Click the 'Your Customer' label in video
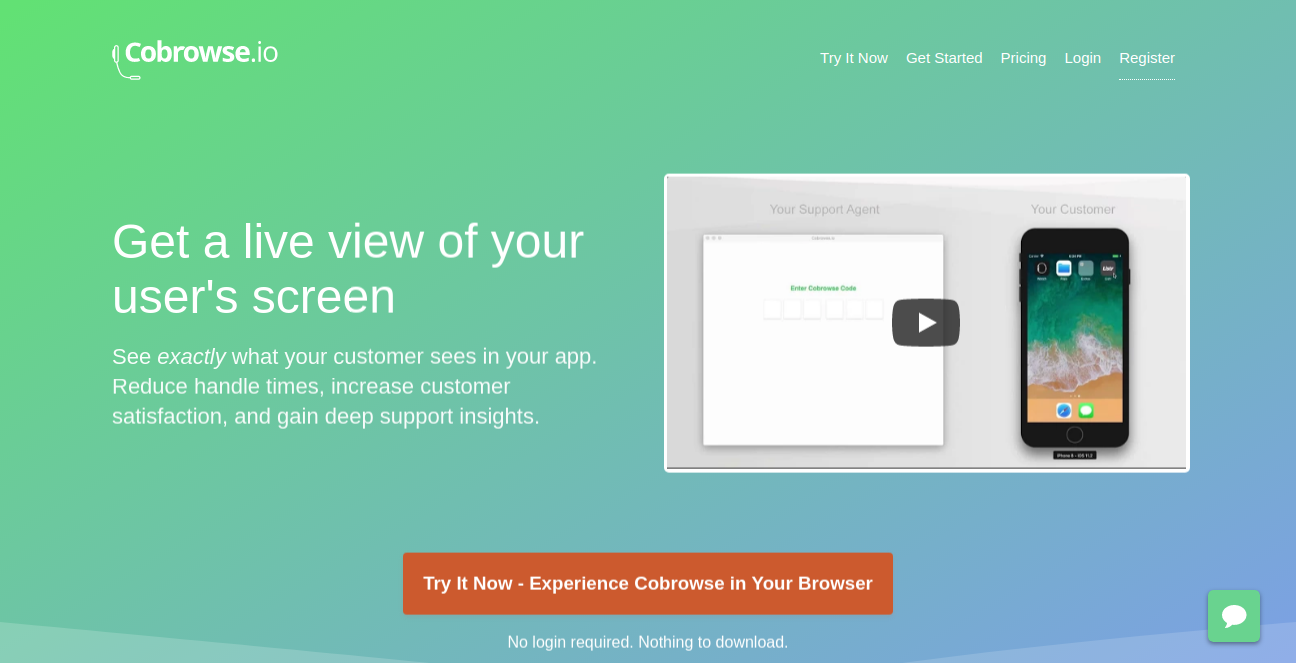1296x663 pixels. click(1073, 209)
